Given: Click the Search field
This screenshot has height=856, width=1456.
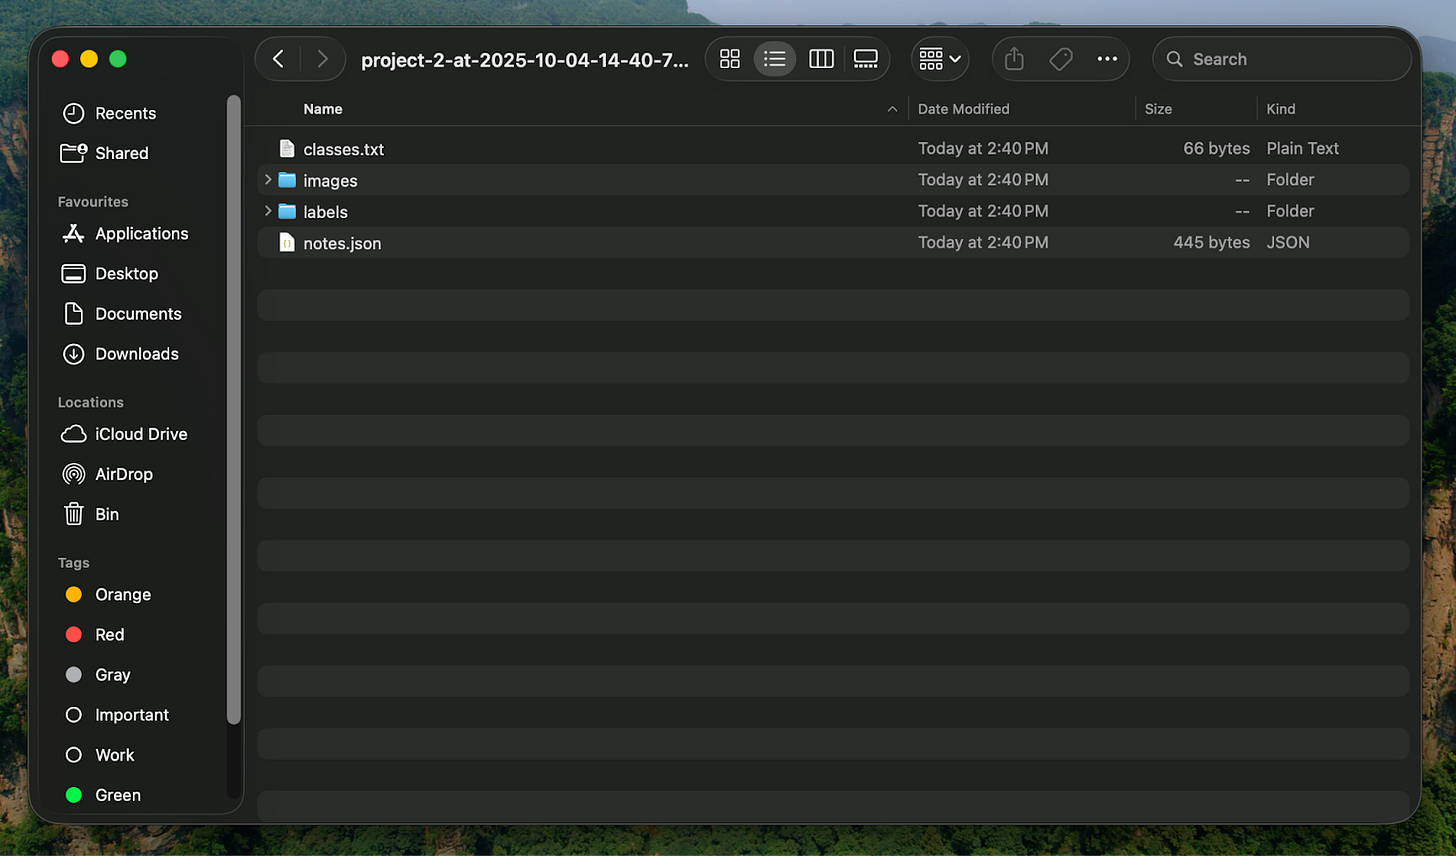Looking at the screenshot, I should pyautogui.click(x=1282, y=59).
